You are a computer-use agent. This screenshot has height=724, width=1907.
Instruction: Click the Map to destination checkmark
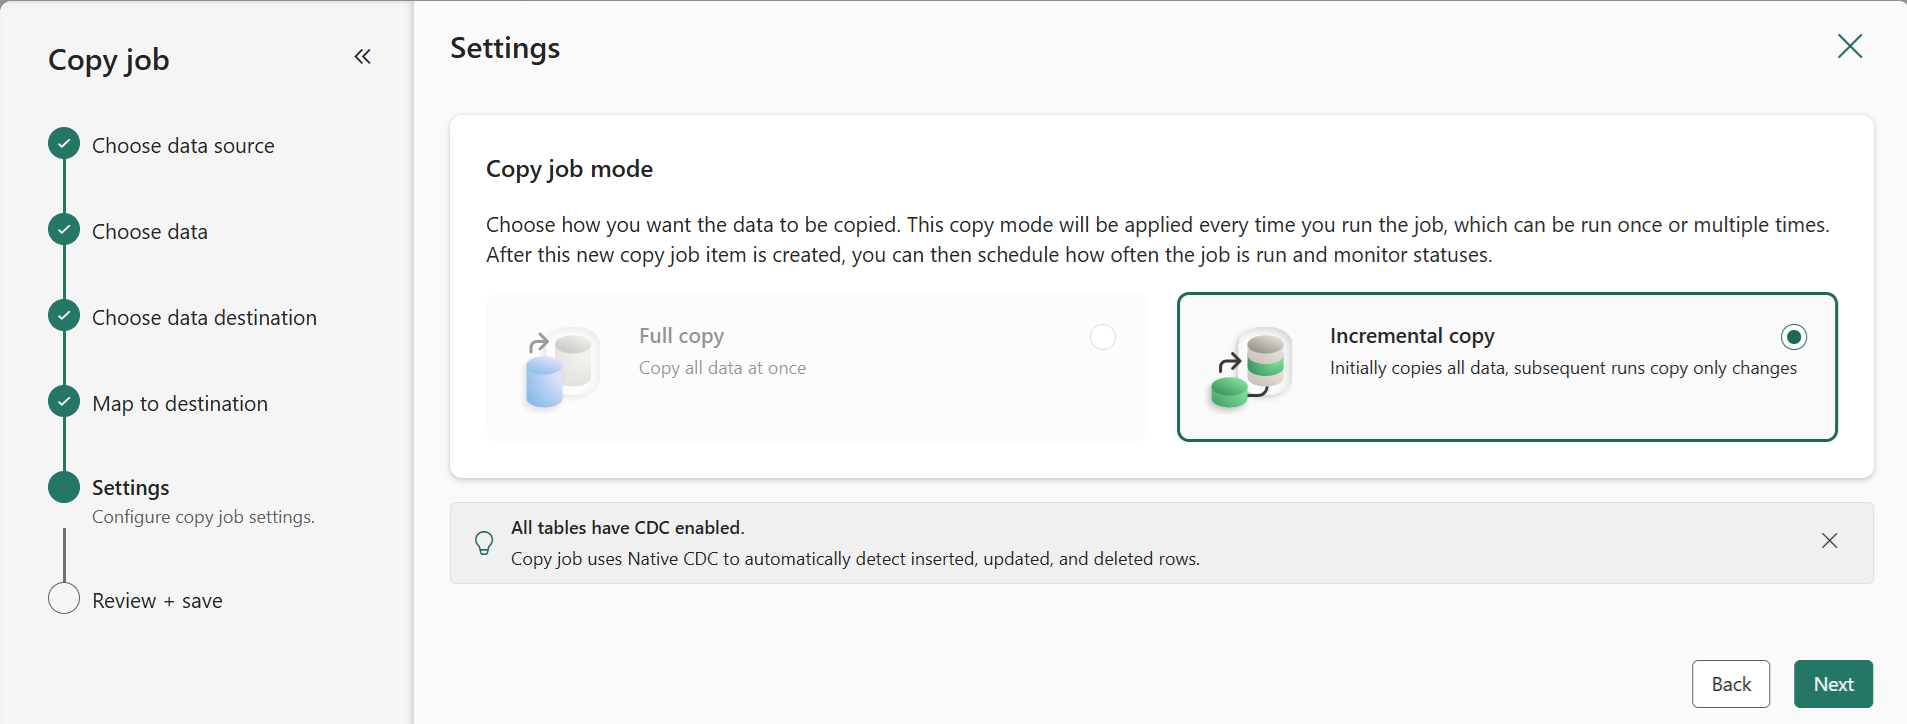[x=64, y=402]
